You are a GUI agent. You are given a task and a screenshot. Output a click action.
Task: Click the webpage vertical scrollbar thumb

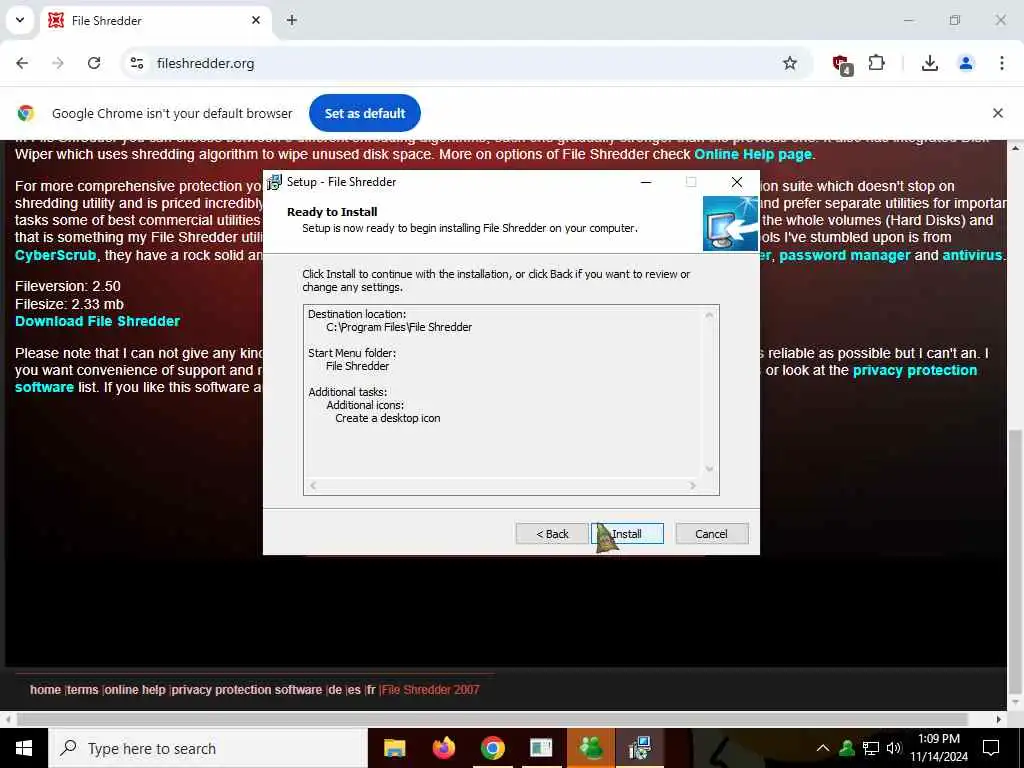point(1015,562)
